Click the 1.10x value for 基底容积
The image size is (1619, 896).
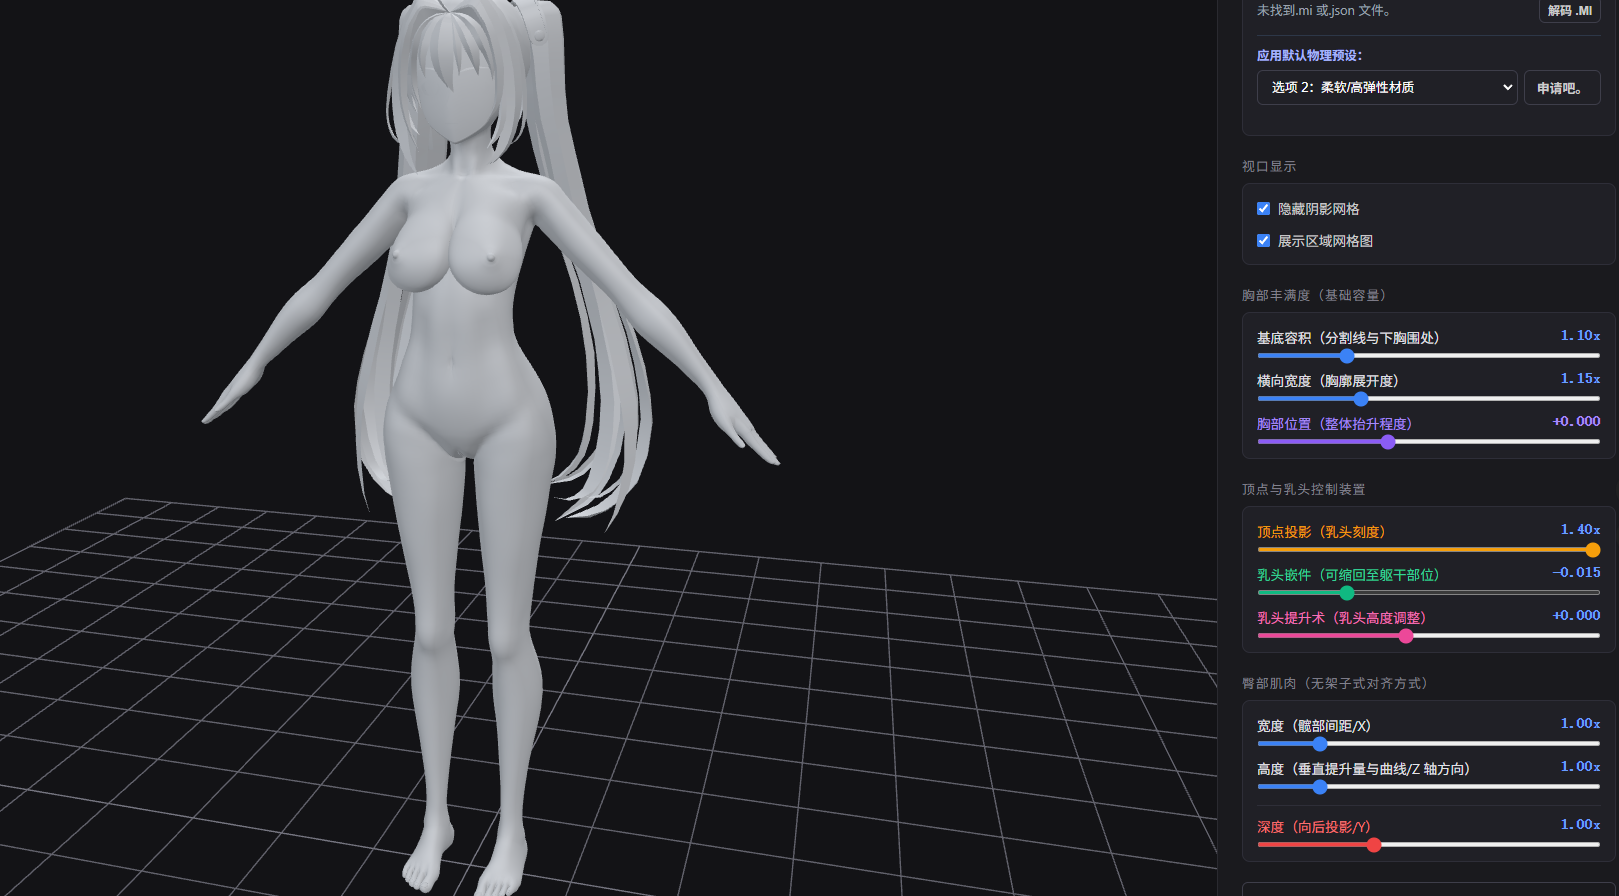[1580, 336]
